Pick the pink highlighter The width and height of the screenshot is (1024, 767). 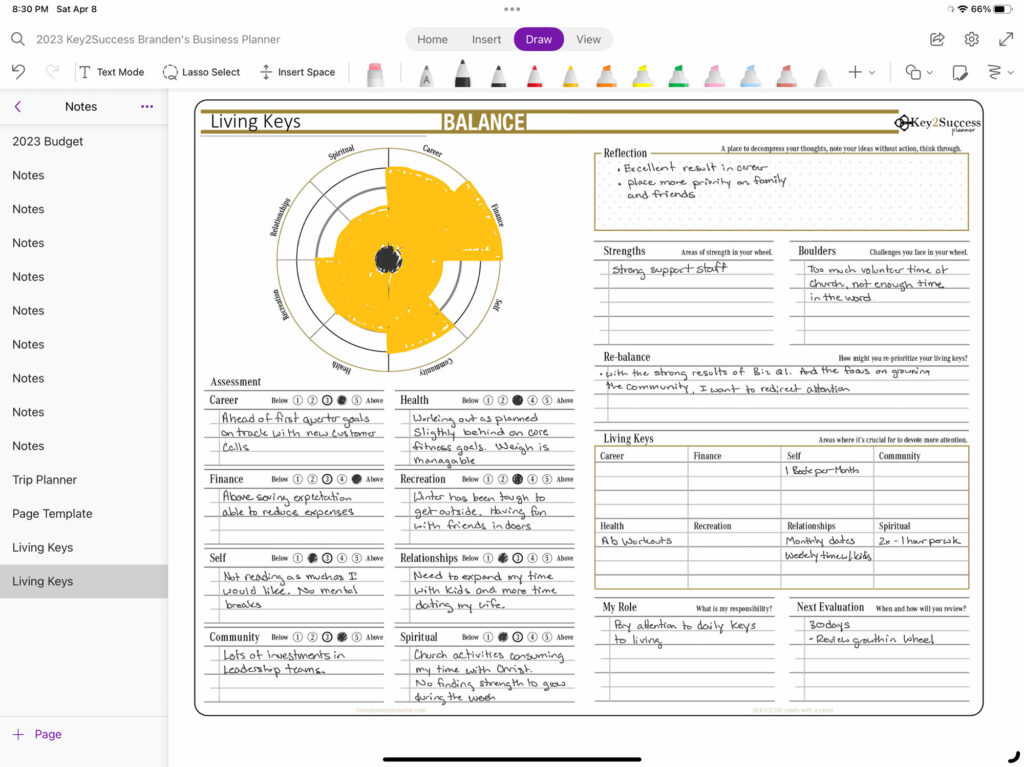[x=714, y=75]
